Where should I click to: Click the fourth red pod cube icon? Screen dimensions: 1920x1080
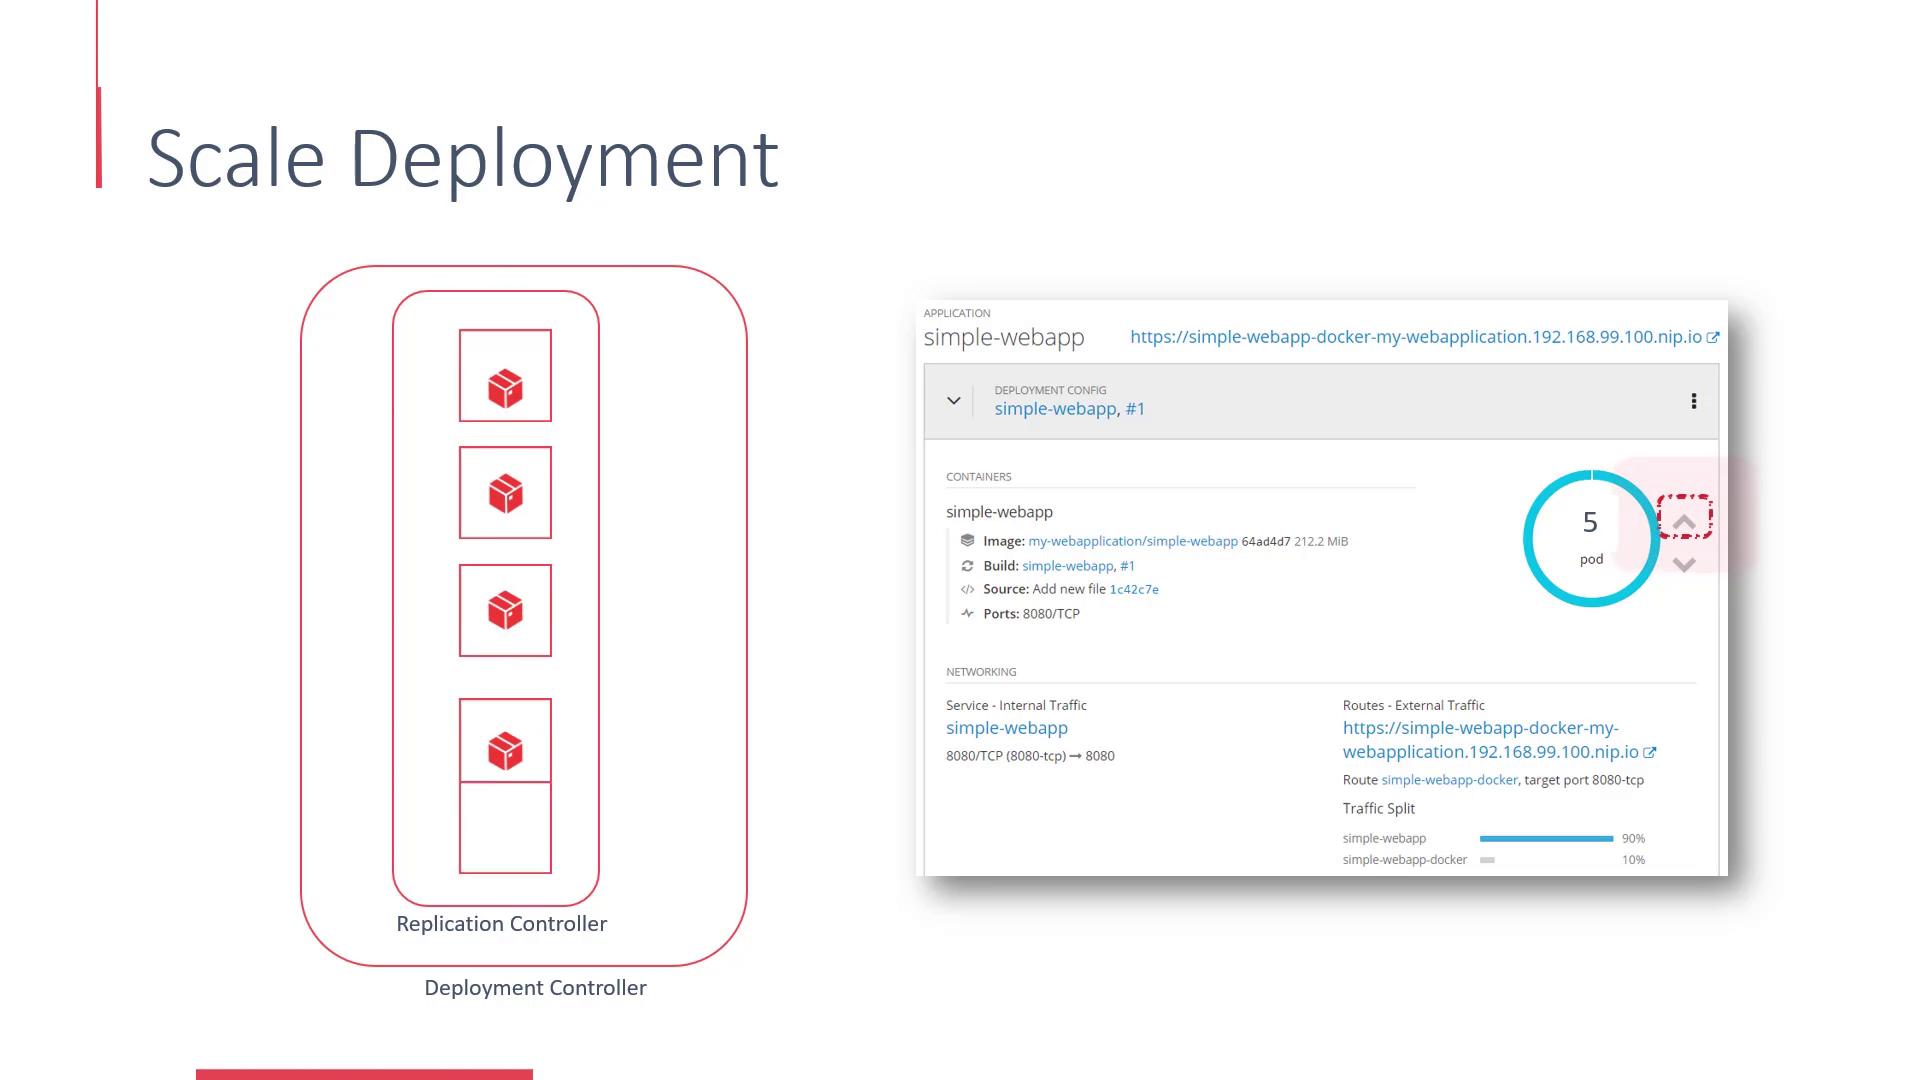pos(505,751)
